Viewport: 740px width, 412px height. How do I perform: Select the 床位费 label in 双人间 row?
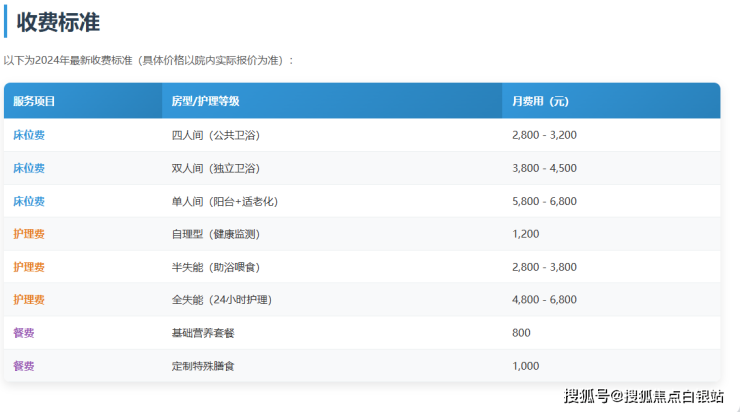(x=29, y=168)
